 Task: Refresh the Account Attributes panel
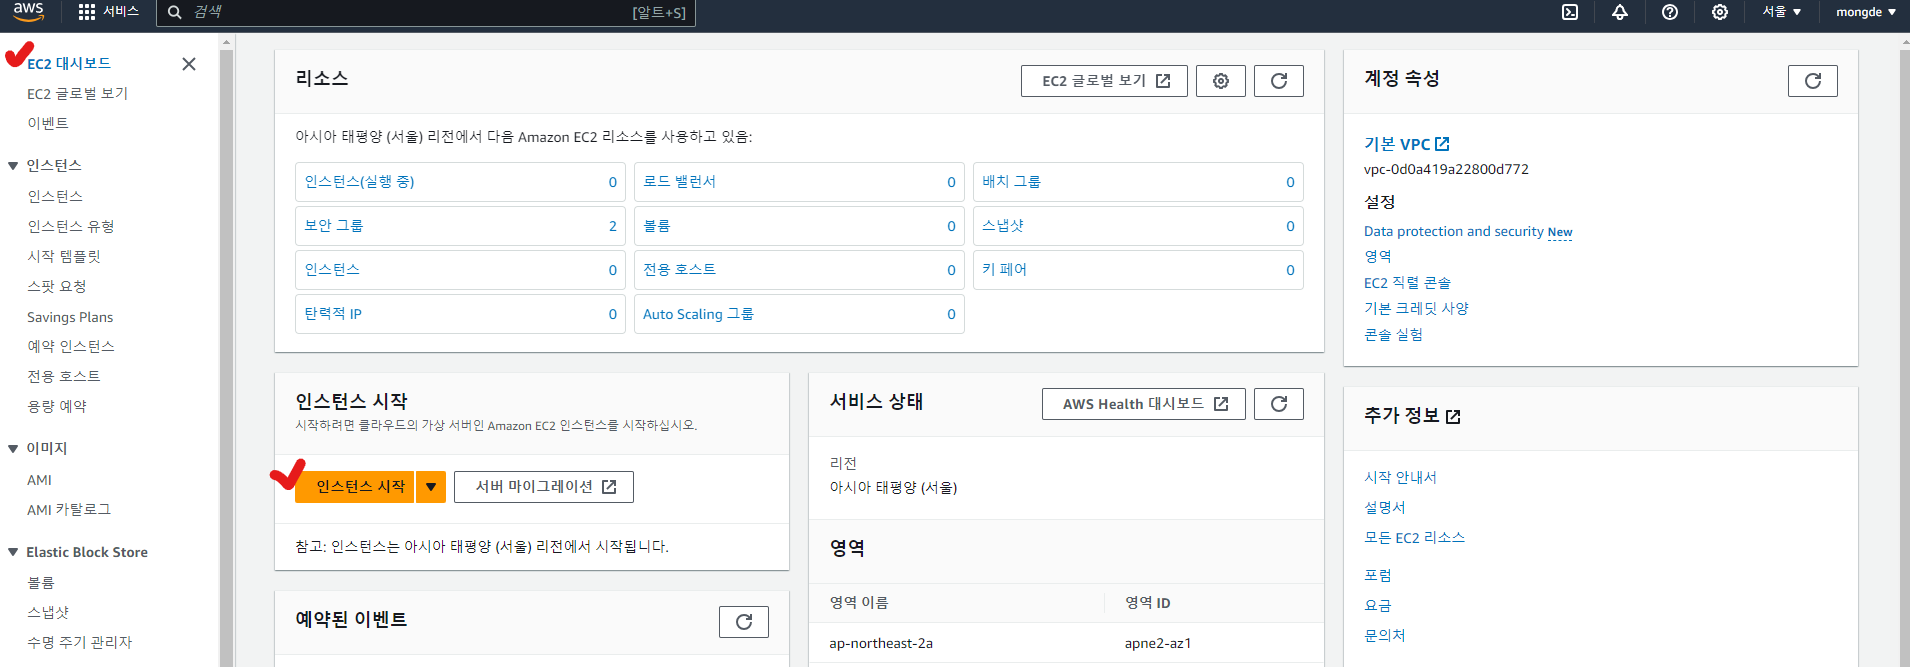coord(1812,81)
